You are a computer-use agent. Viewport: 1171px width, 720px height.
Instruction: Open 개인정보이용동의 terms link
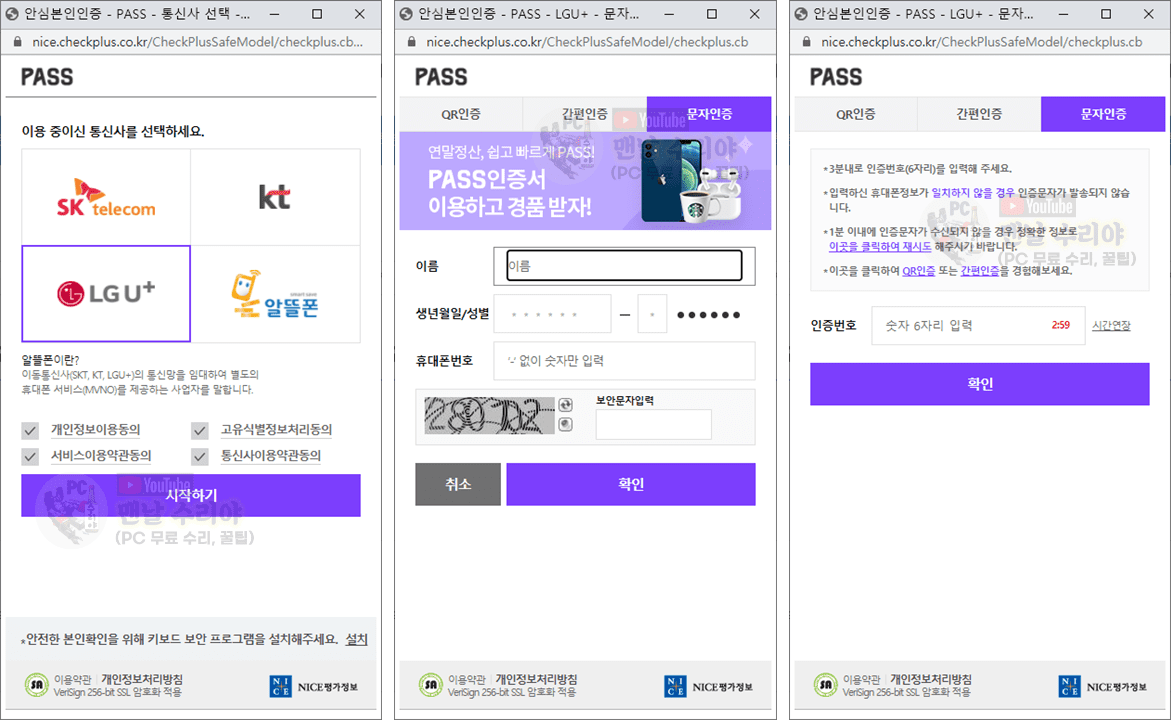pos(96,429)
